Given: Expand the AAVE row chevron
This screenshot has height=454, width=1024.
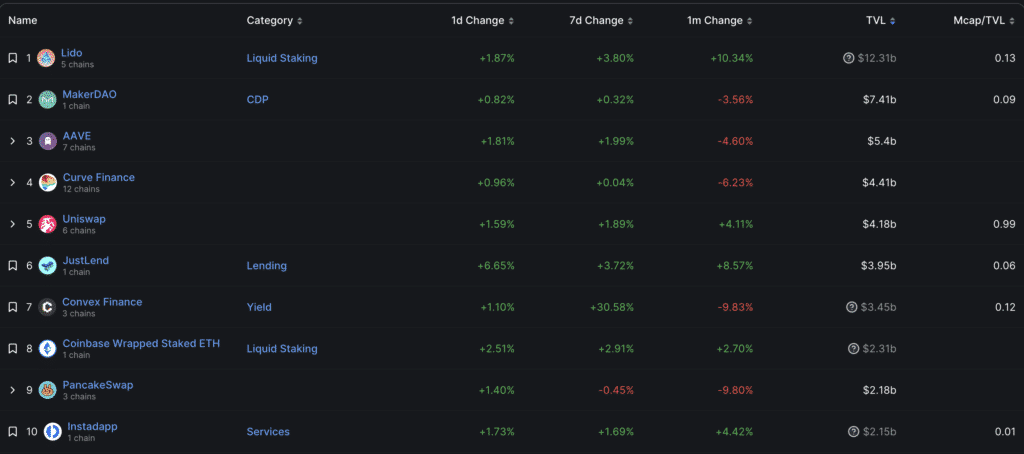Looking at the screenshot, I should [12, 141].
